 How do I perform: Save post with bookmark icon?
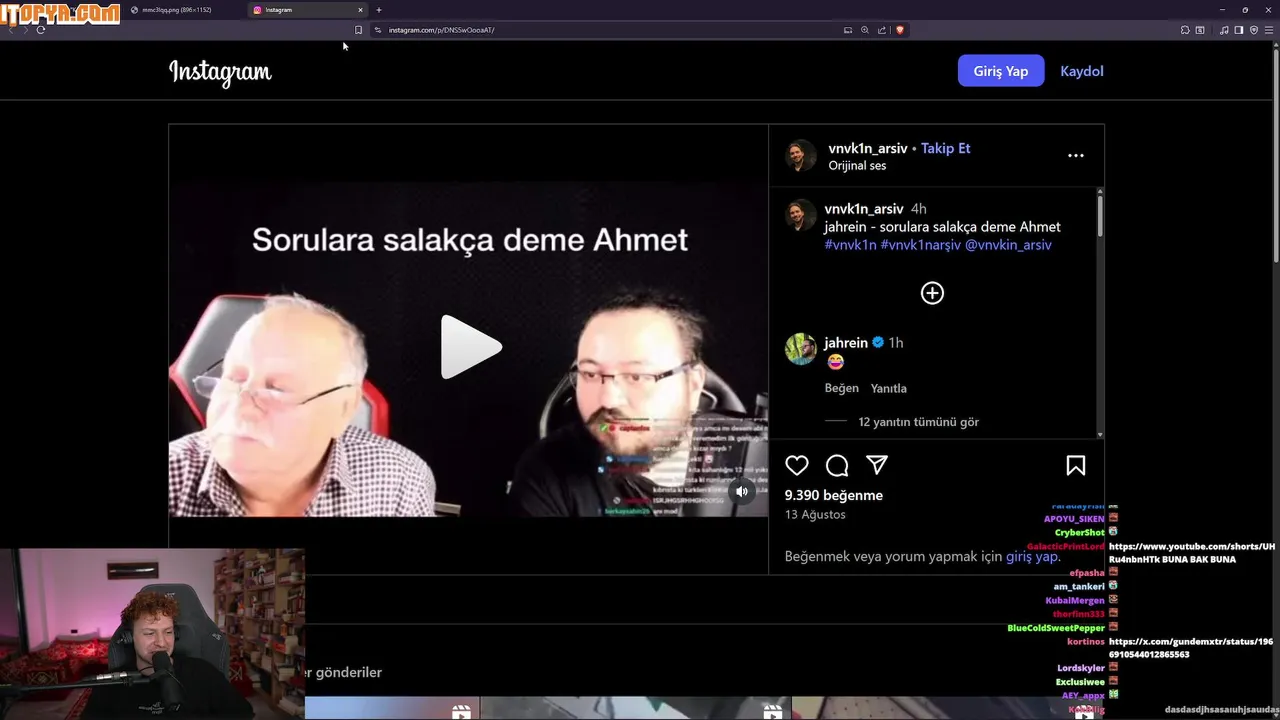1076,465
